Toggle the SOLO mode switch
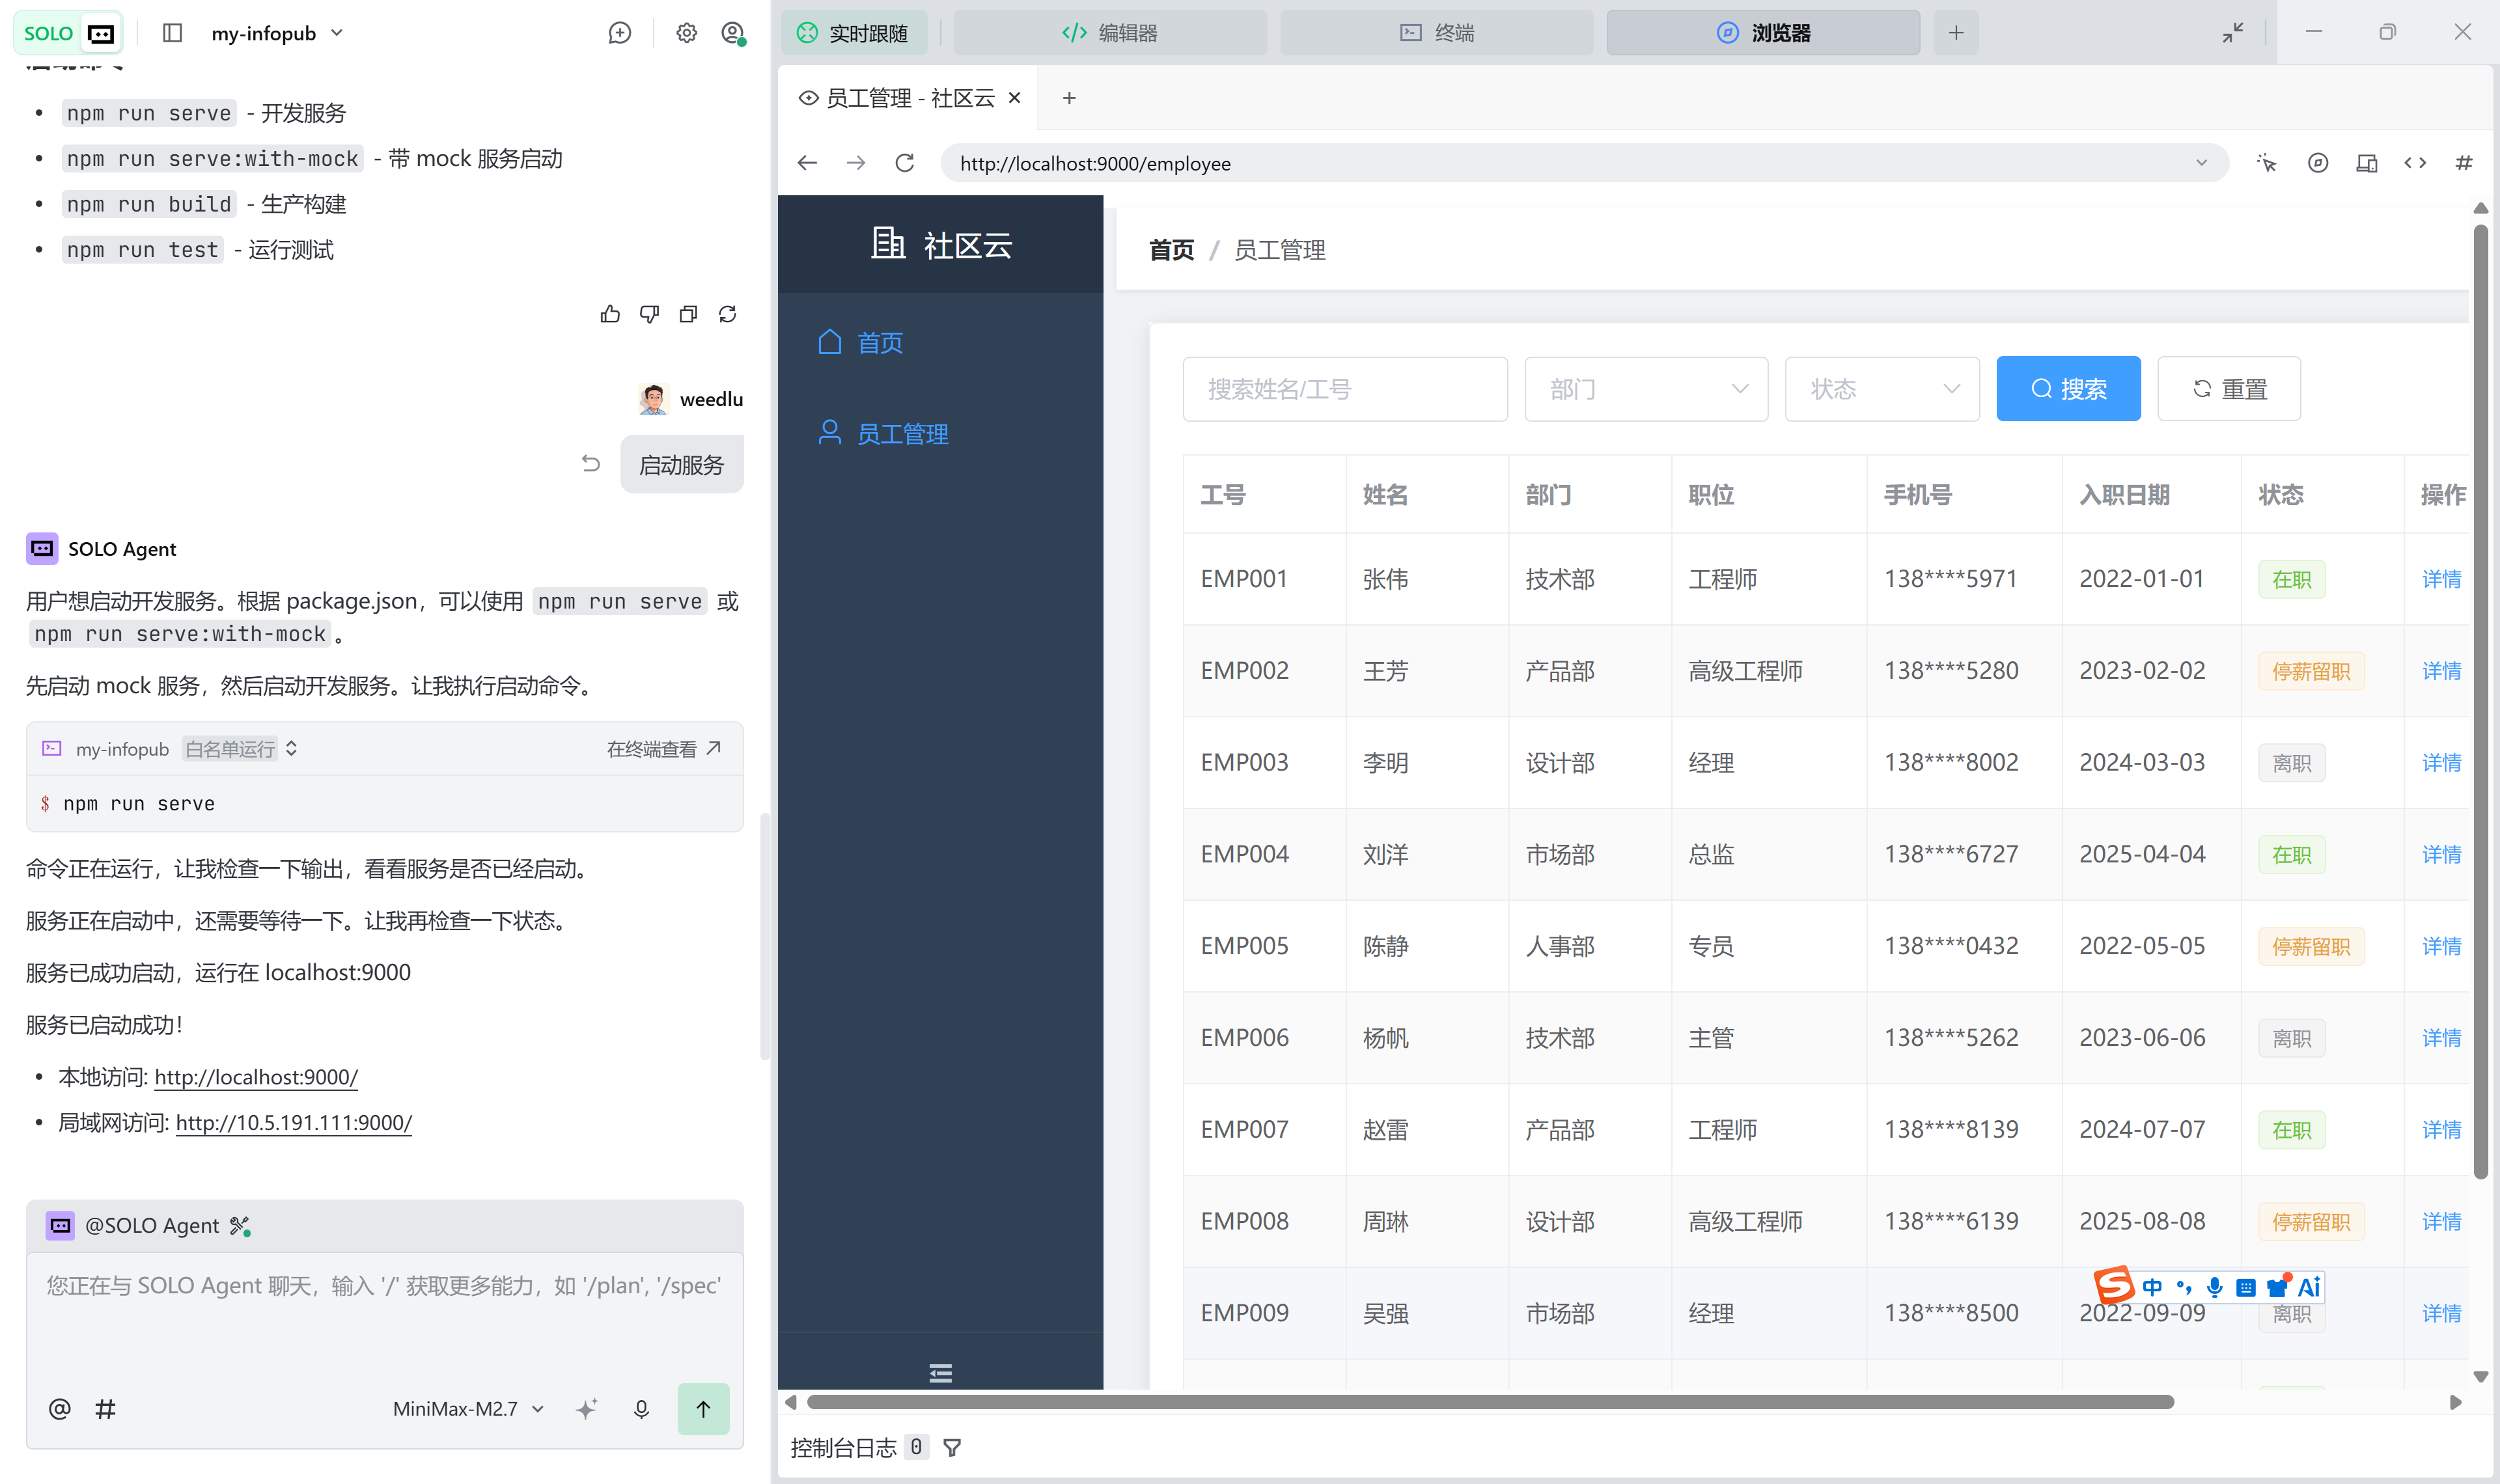2500x1484 pixels. 68,33
